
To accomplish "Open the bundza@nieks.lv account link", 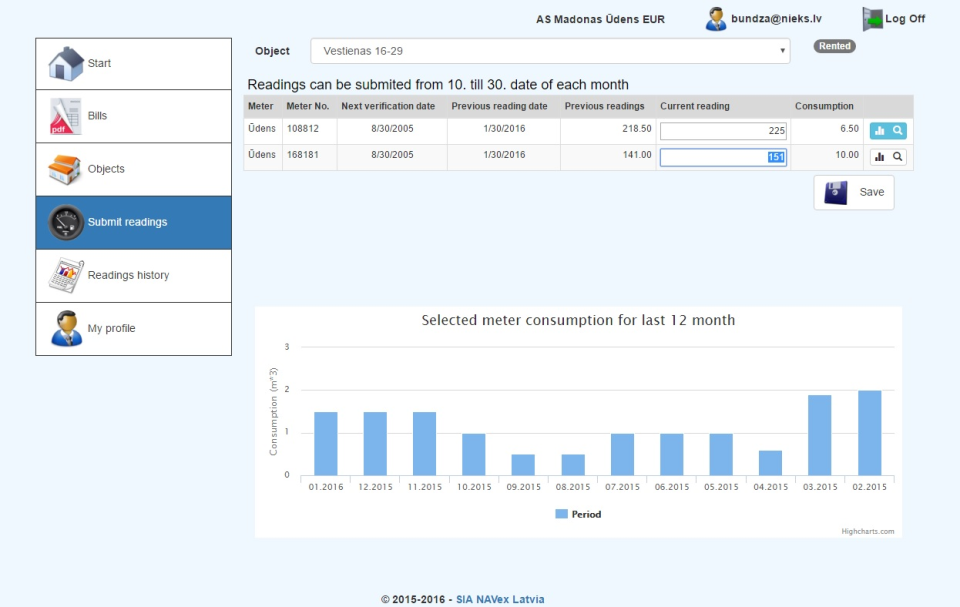I will click(776, 19).
